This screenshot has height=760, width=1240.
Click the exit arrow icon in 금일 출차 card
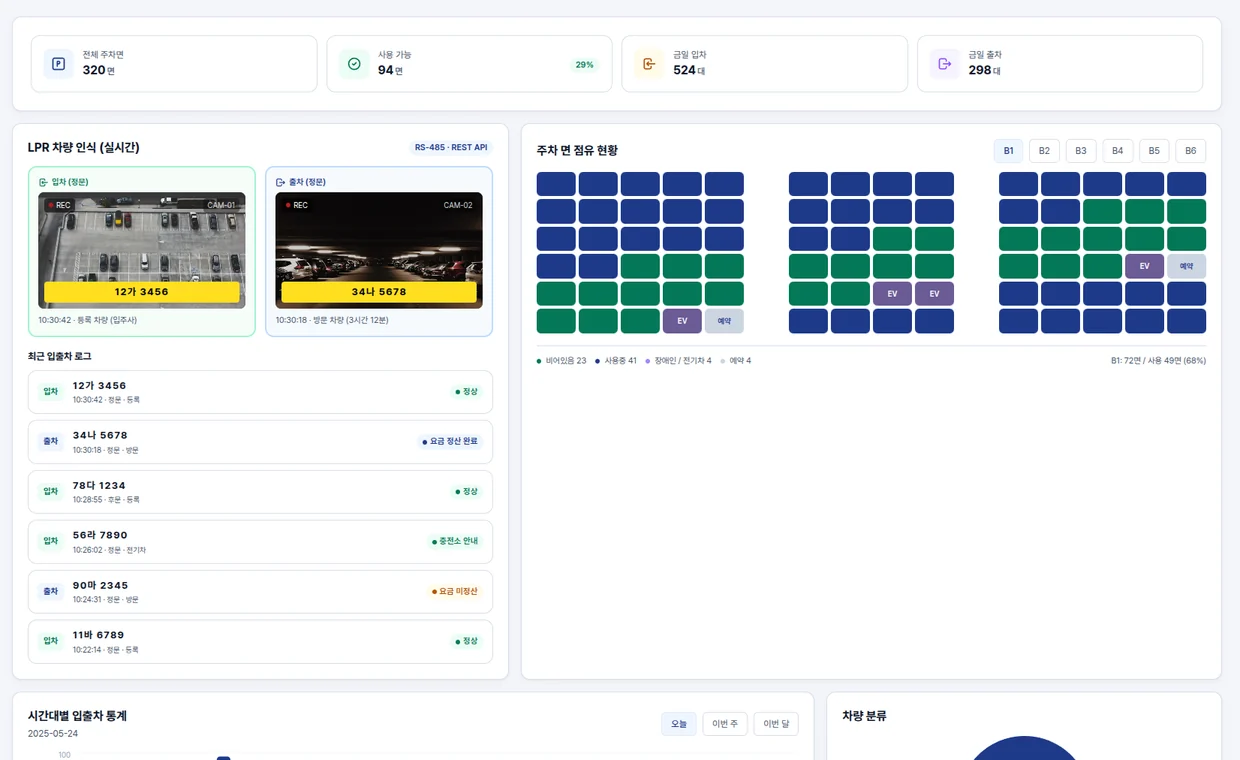pos(945,64)
